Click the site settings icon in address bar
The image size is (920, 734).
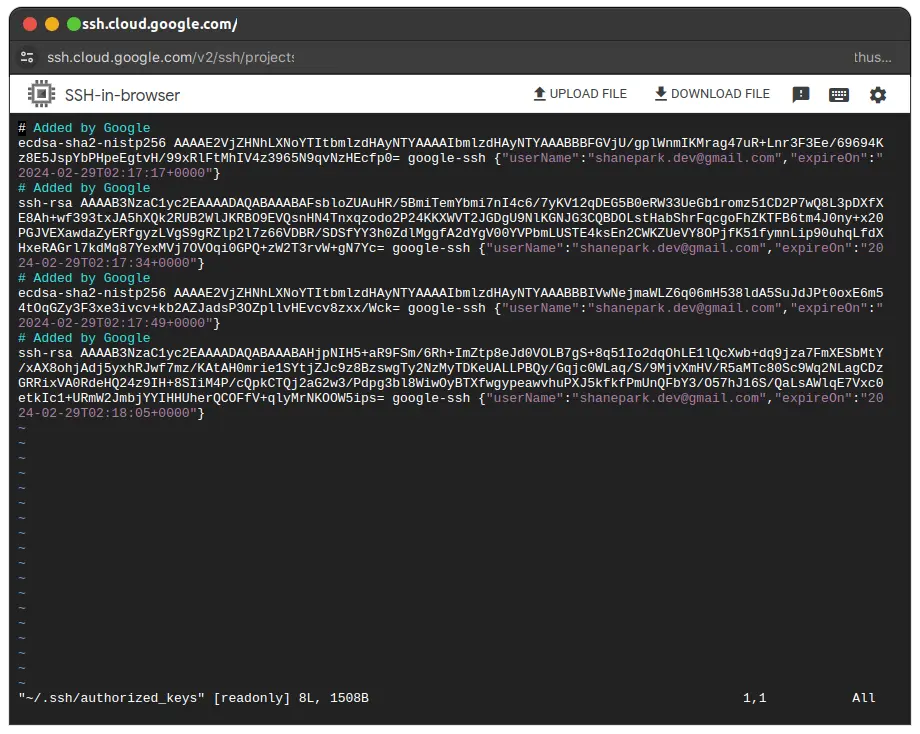(x=27, y=57)
